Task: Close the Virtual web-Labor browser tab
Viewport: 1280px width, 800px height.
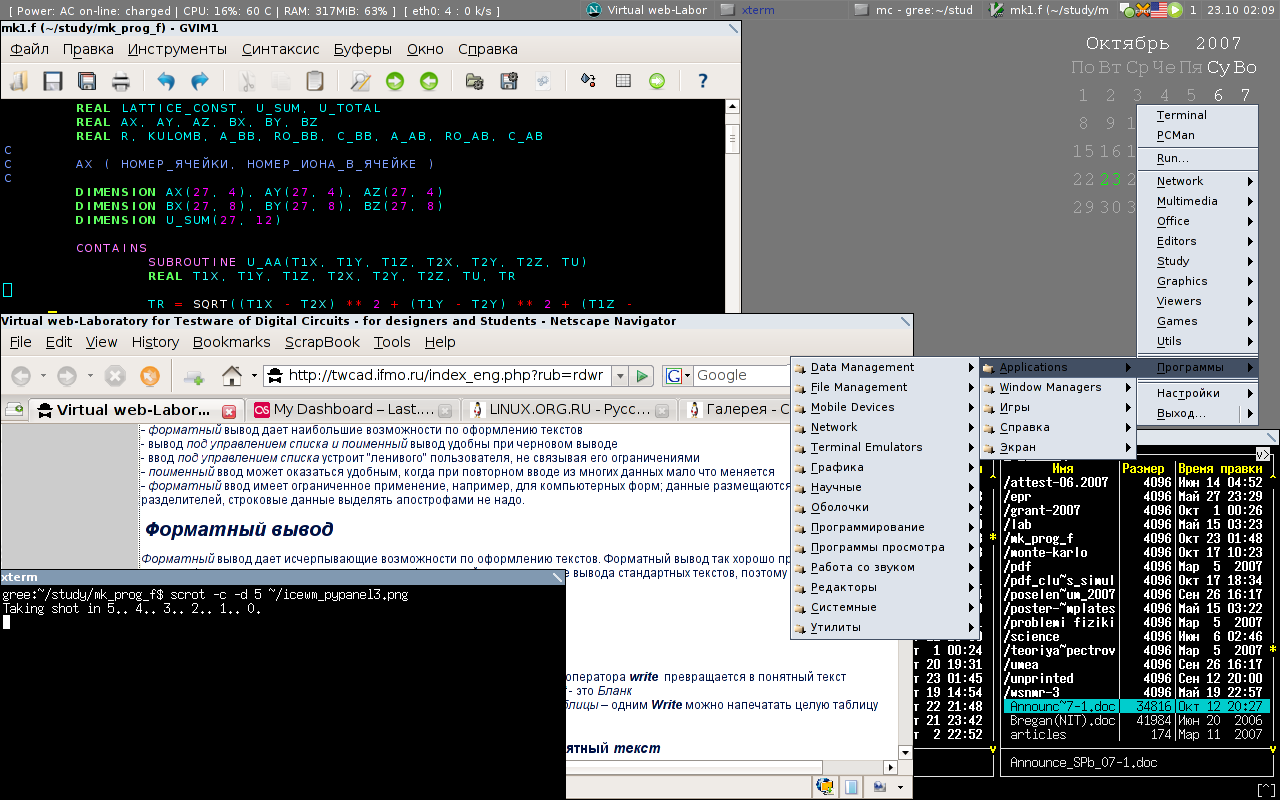Action: [x=229, y=411]
